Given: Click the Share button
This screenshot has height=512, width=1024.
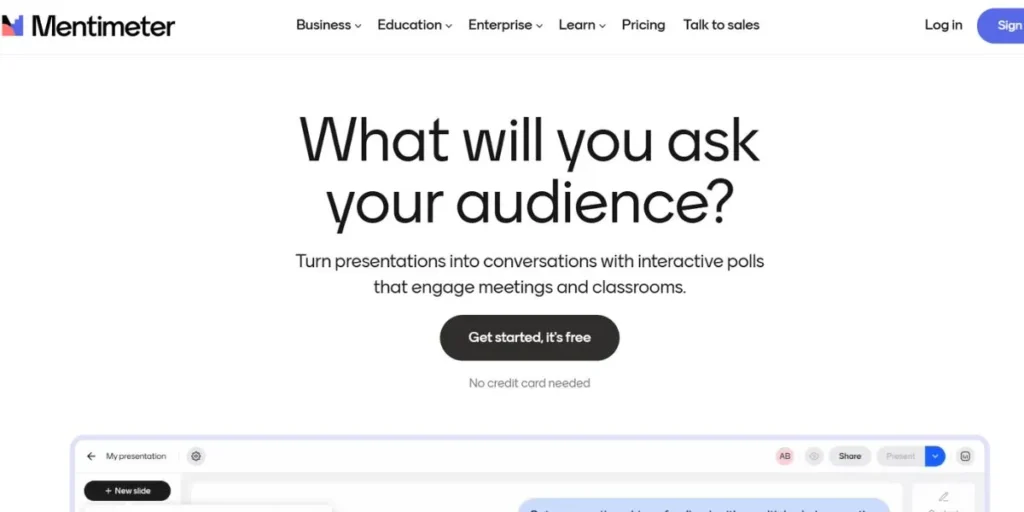Looking at the screenshot, I should [x=850, y=456].
